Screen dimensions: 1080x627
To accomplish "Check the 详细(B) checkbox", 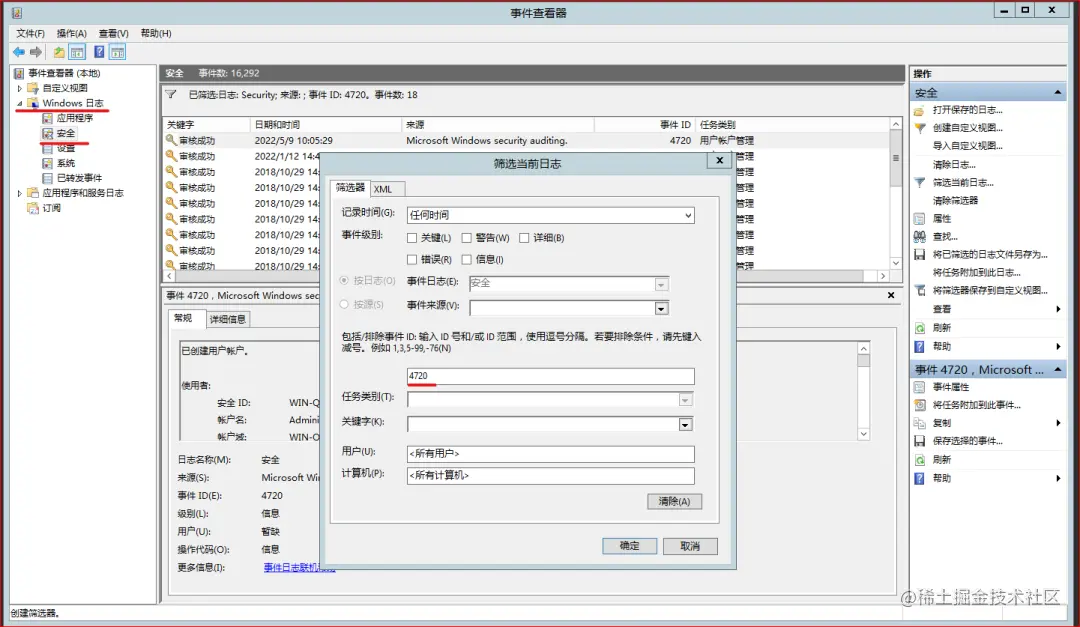I will pos(524,238).
